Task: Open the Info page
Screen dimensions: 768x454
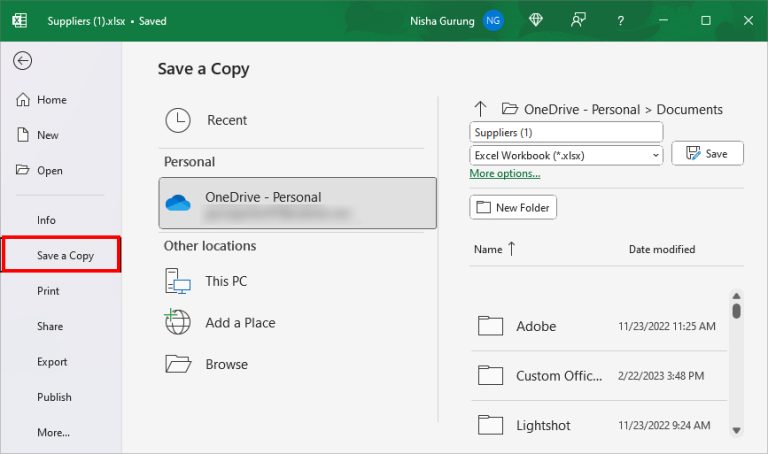Action: [46, 220]
